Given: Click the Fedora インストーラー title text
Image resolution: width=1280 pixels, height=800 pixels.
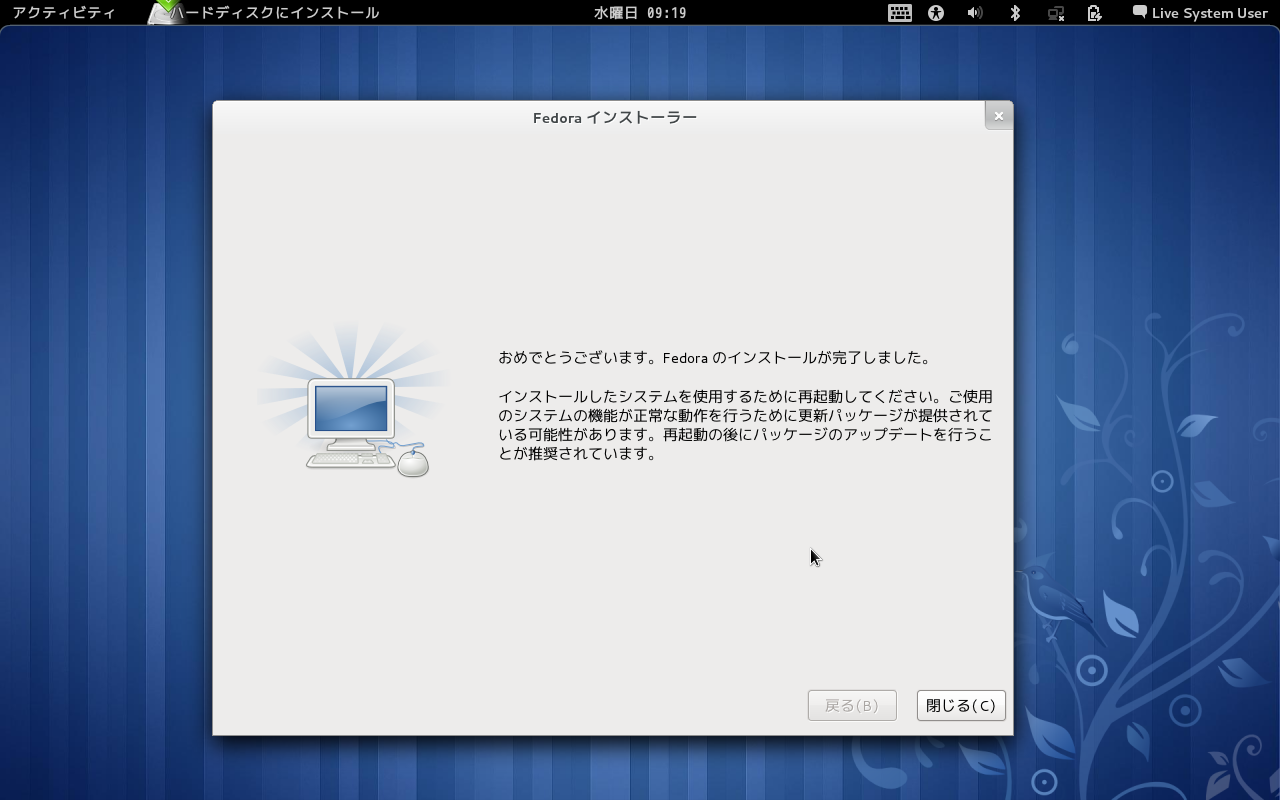Looking at the screenshot, I should 615,117.
